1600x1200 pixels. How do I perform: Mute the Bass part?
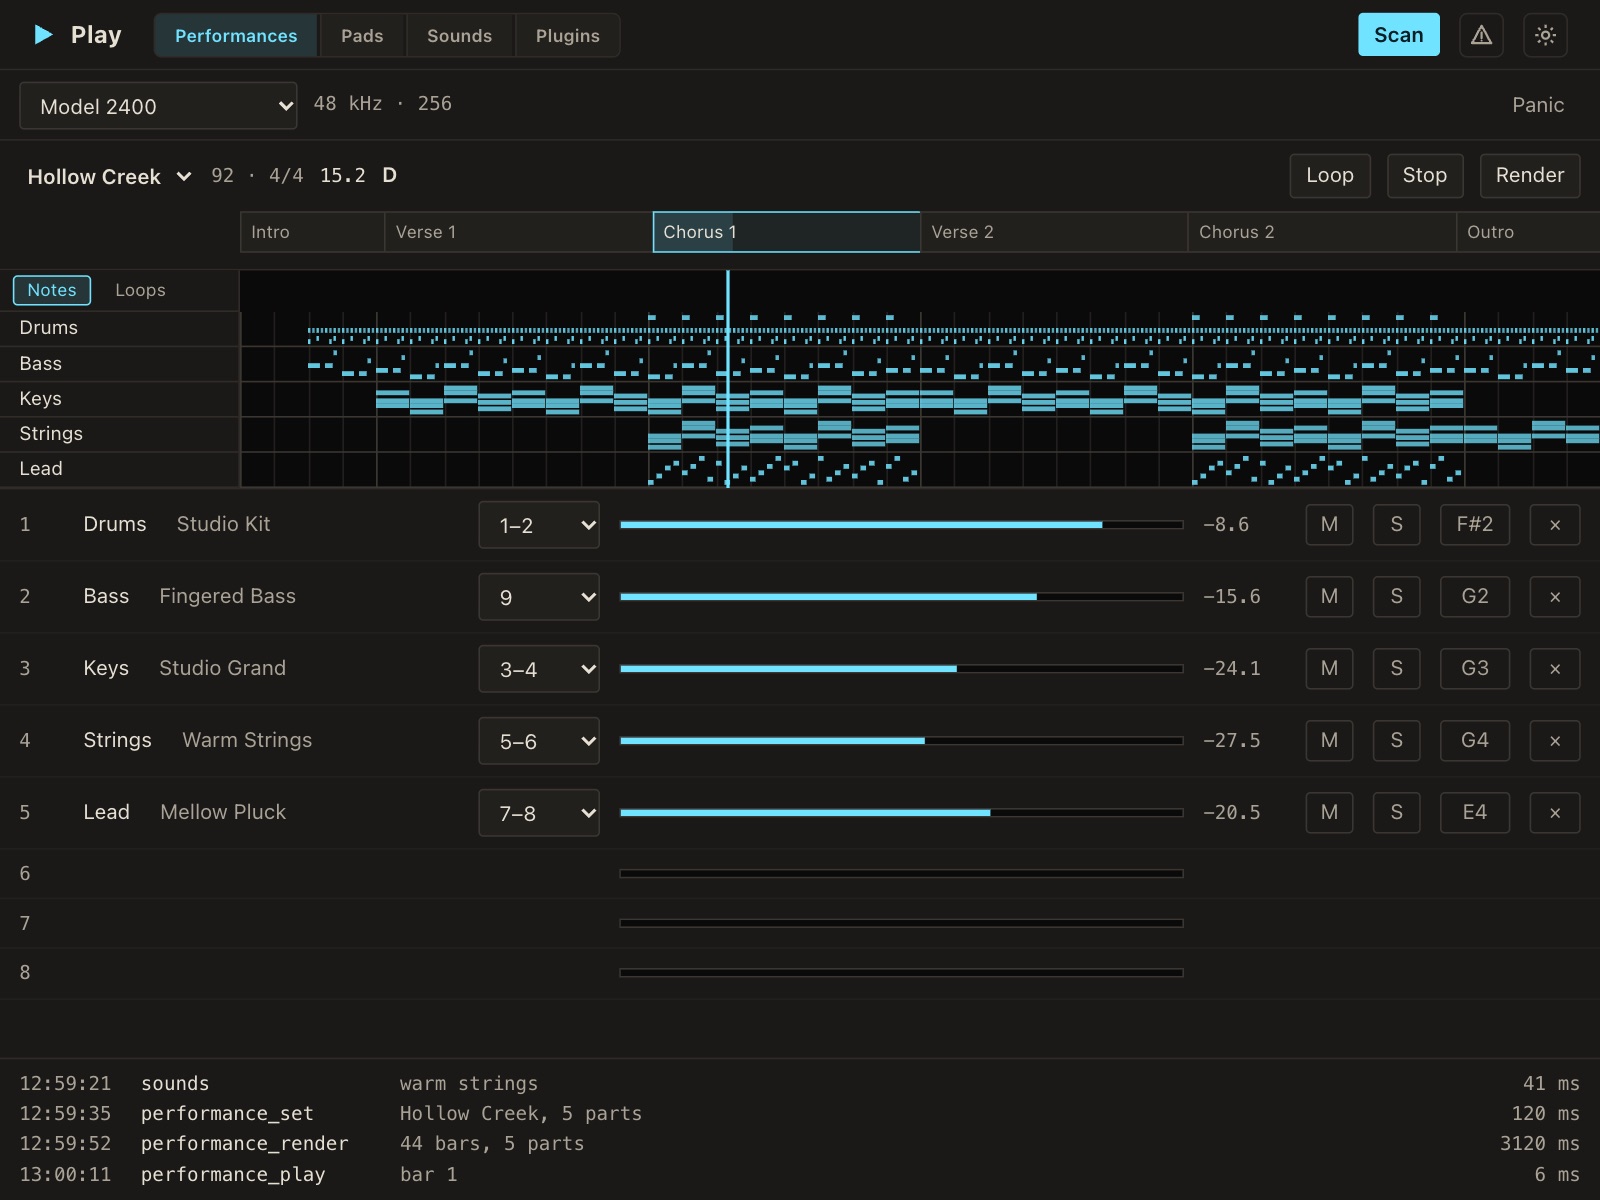[1329, 597]
